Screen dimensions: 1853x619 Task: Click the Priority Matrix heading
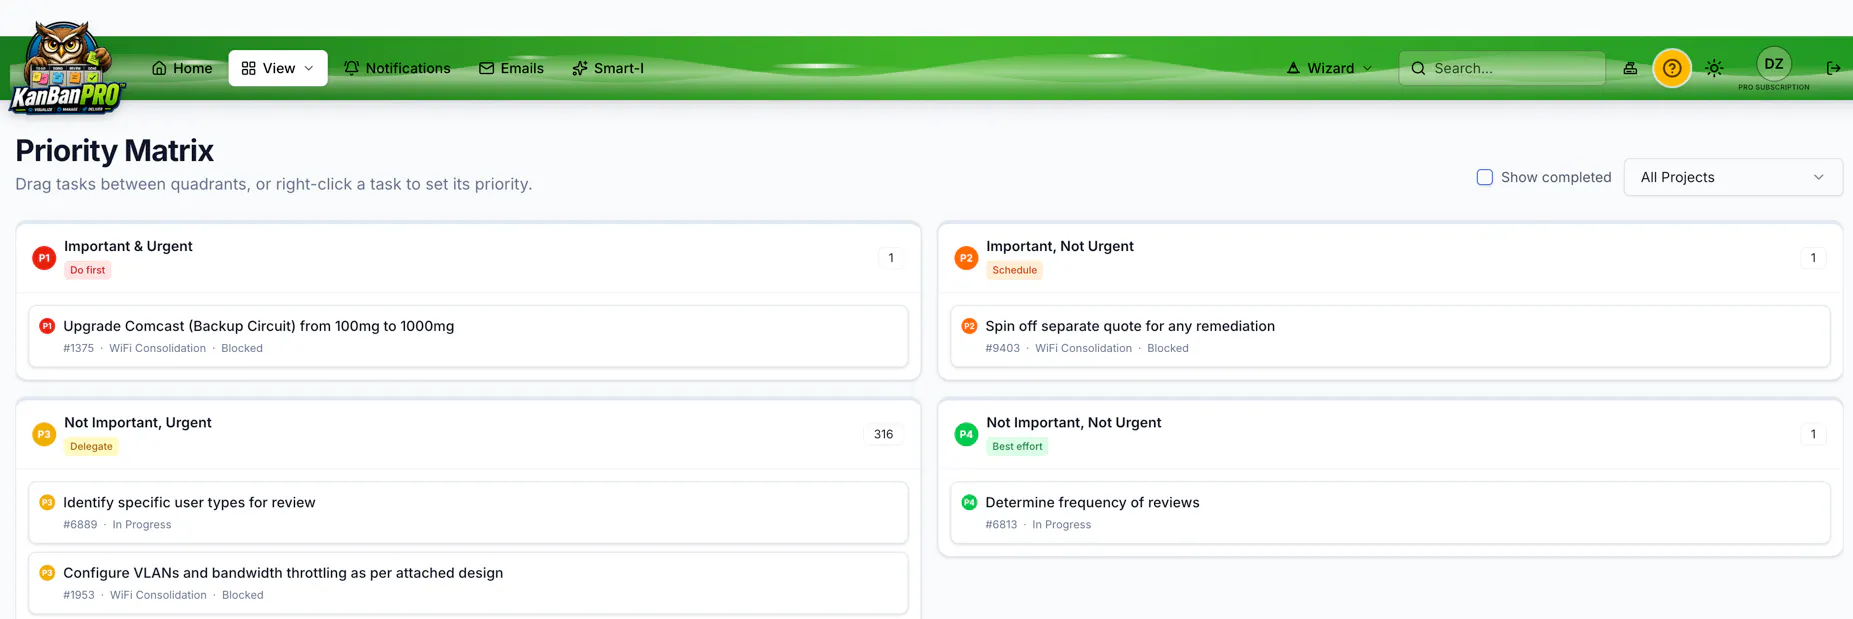click(x=115, y=150)
